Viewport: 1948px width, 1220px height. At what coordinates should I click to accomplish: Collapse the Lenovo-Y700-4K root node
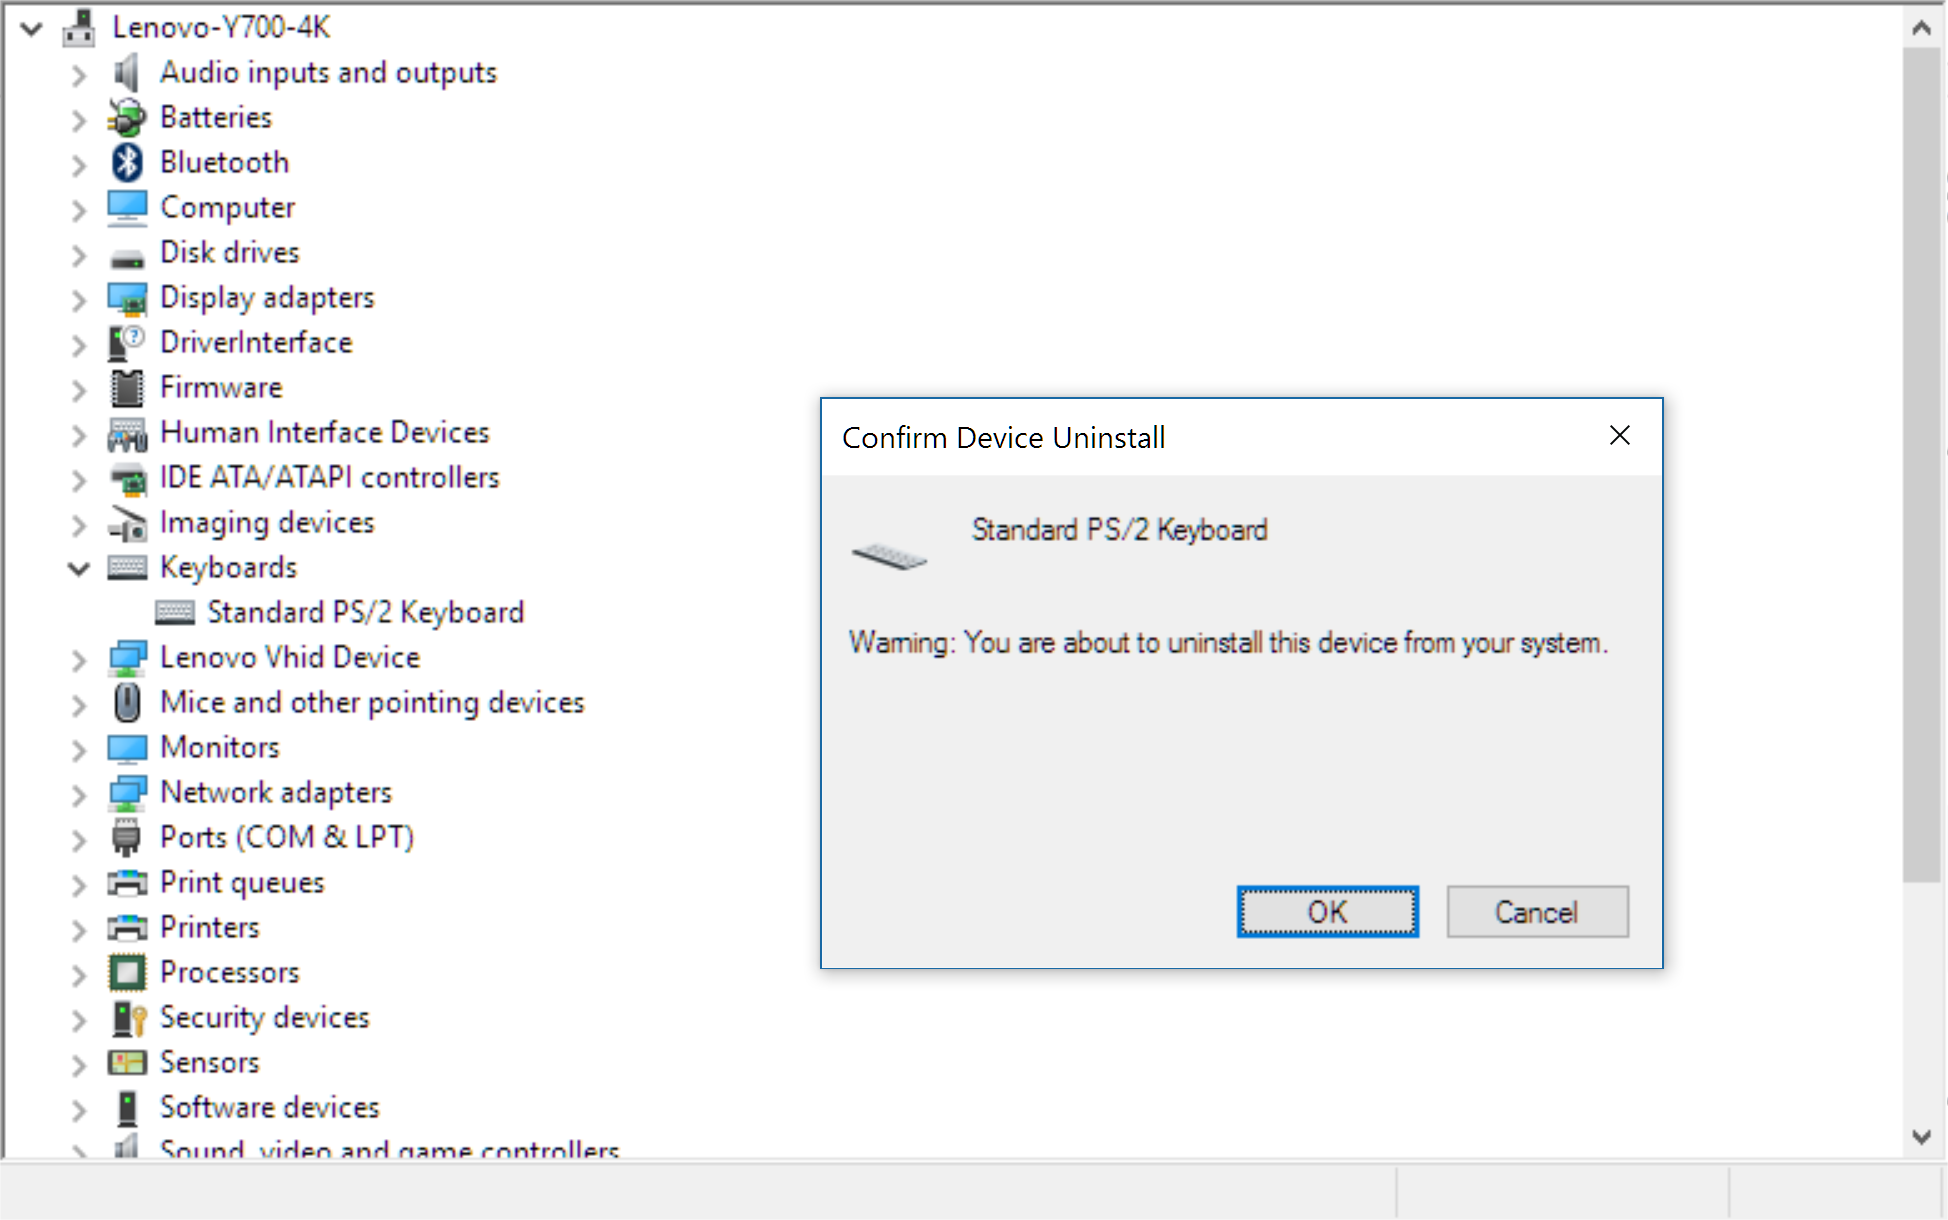point(32,28)
